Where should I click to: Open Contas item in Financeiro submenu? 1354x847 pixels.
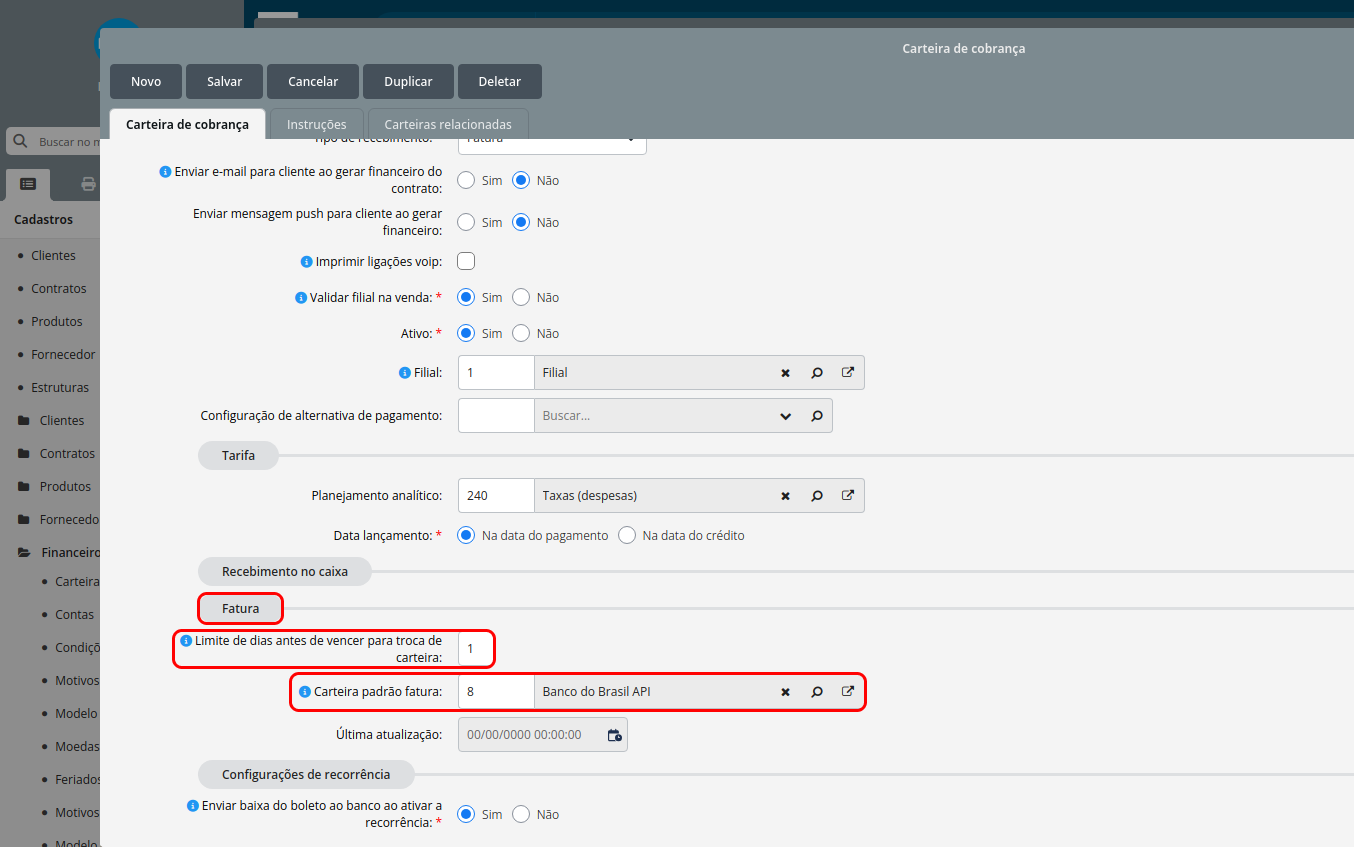coord(75,614)
